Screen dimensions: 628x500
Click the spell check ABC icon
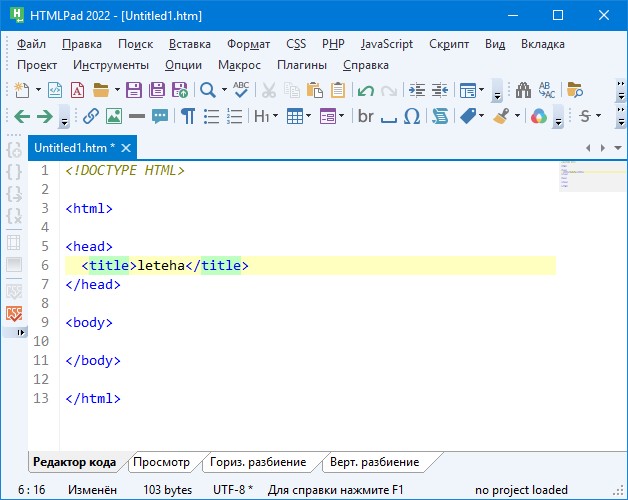(x=240, y=90)
